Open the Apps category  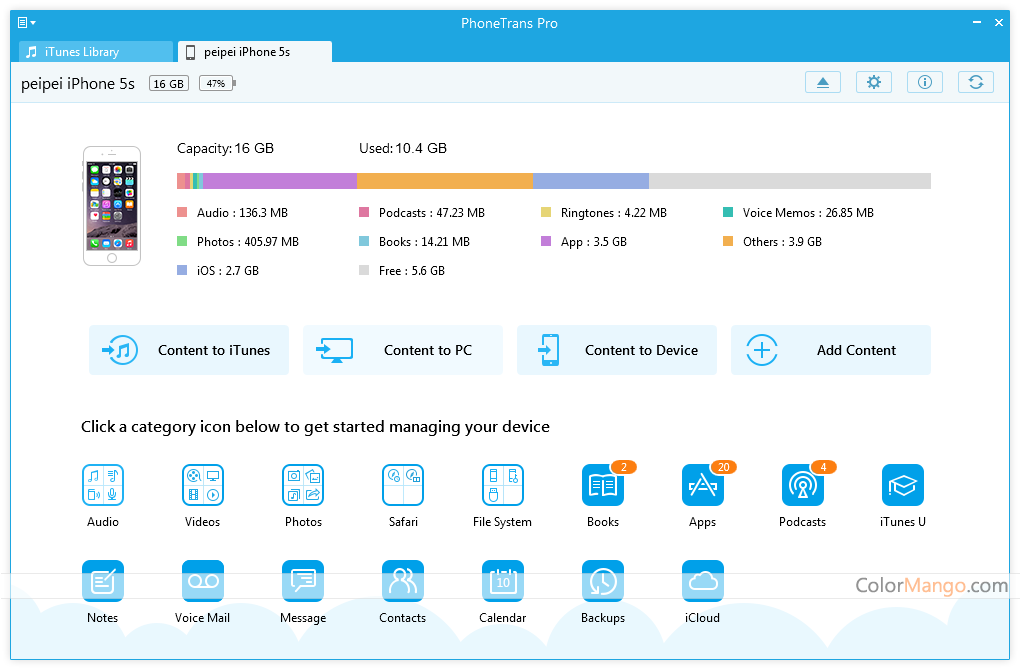click(x=703, y=485)
